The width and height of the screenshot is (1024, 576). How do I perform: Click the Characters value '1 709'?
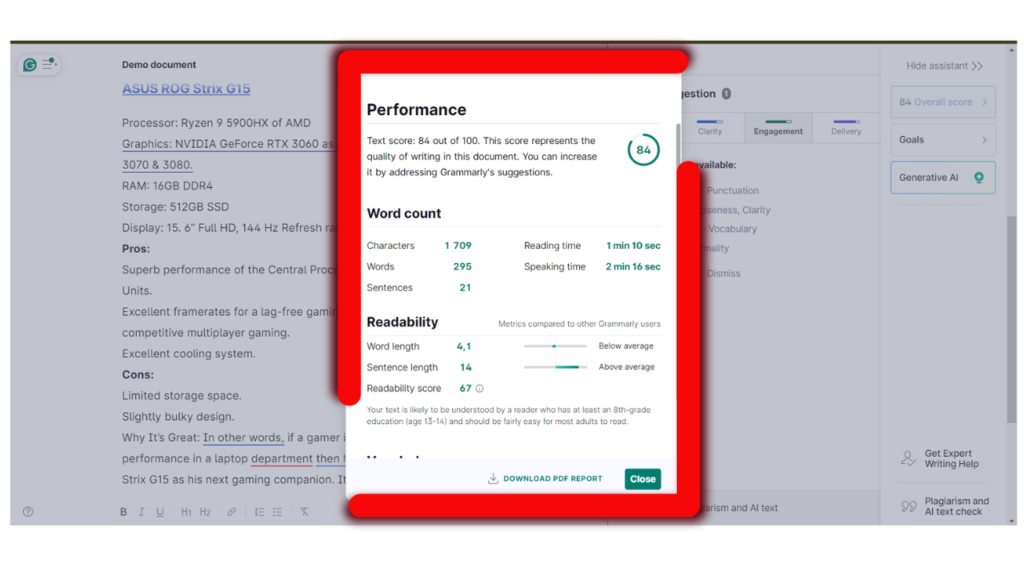click(458, 246)
